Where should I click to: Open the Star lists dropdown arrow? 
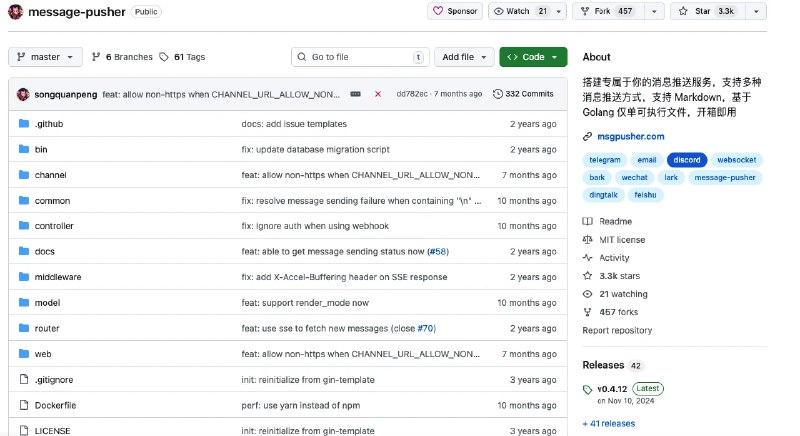(757, 11)
